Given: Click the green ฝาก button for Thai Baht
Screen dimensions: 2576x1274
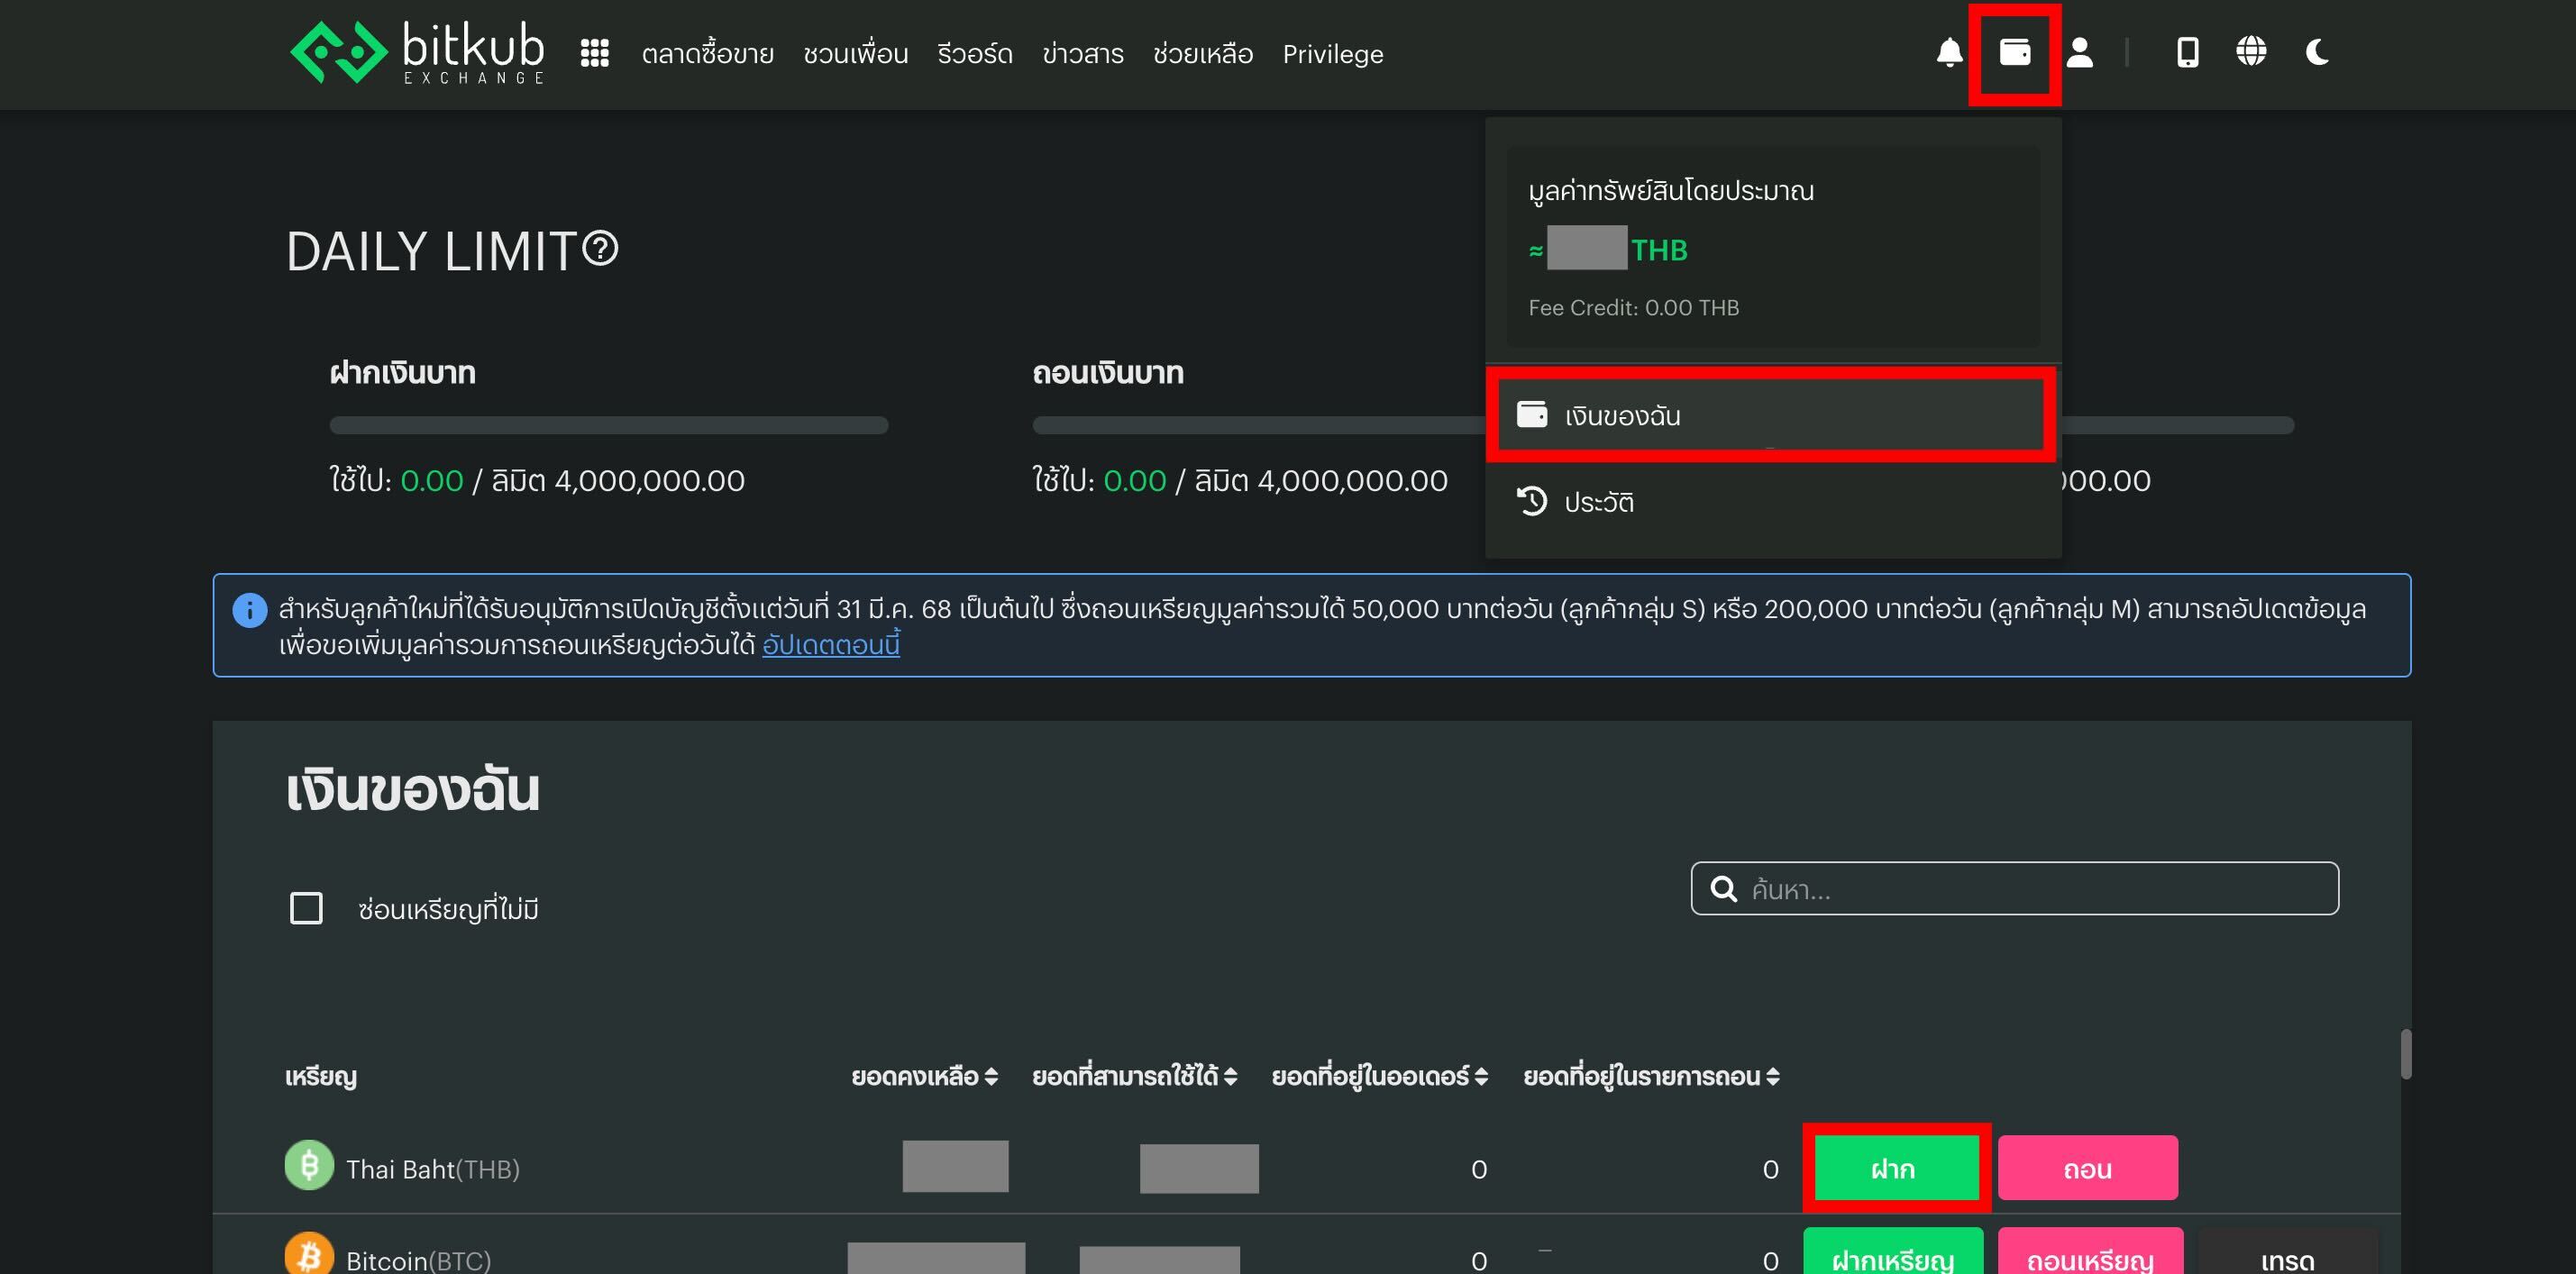Looking at the screenshot, I should [x=1895, y=1167].
